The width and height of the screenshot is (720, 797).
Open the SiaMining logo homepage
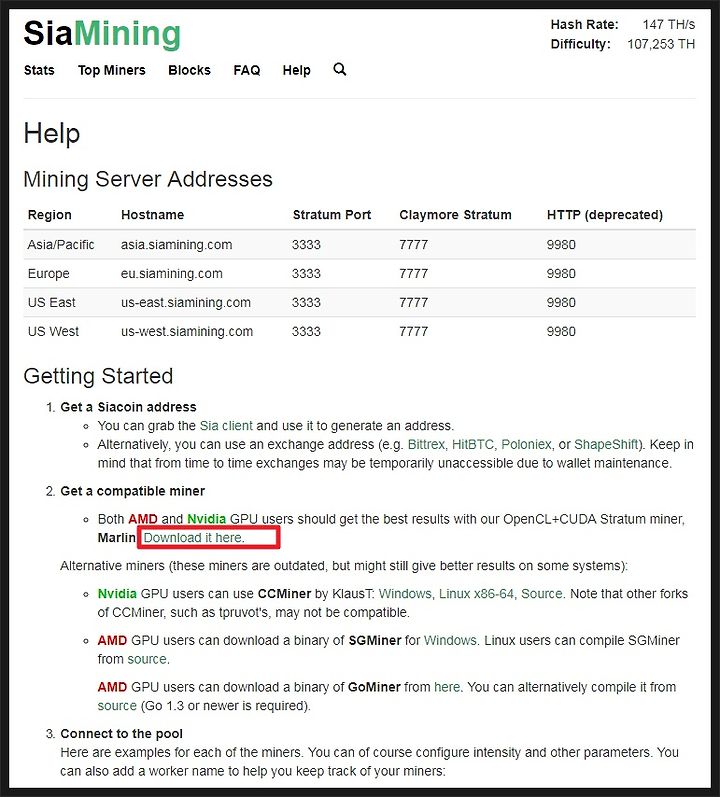[x=102, y=34]
